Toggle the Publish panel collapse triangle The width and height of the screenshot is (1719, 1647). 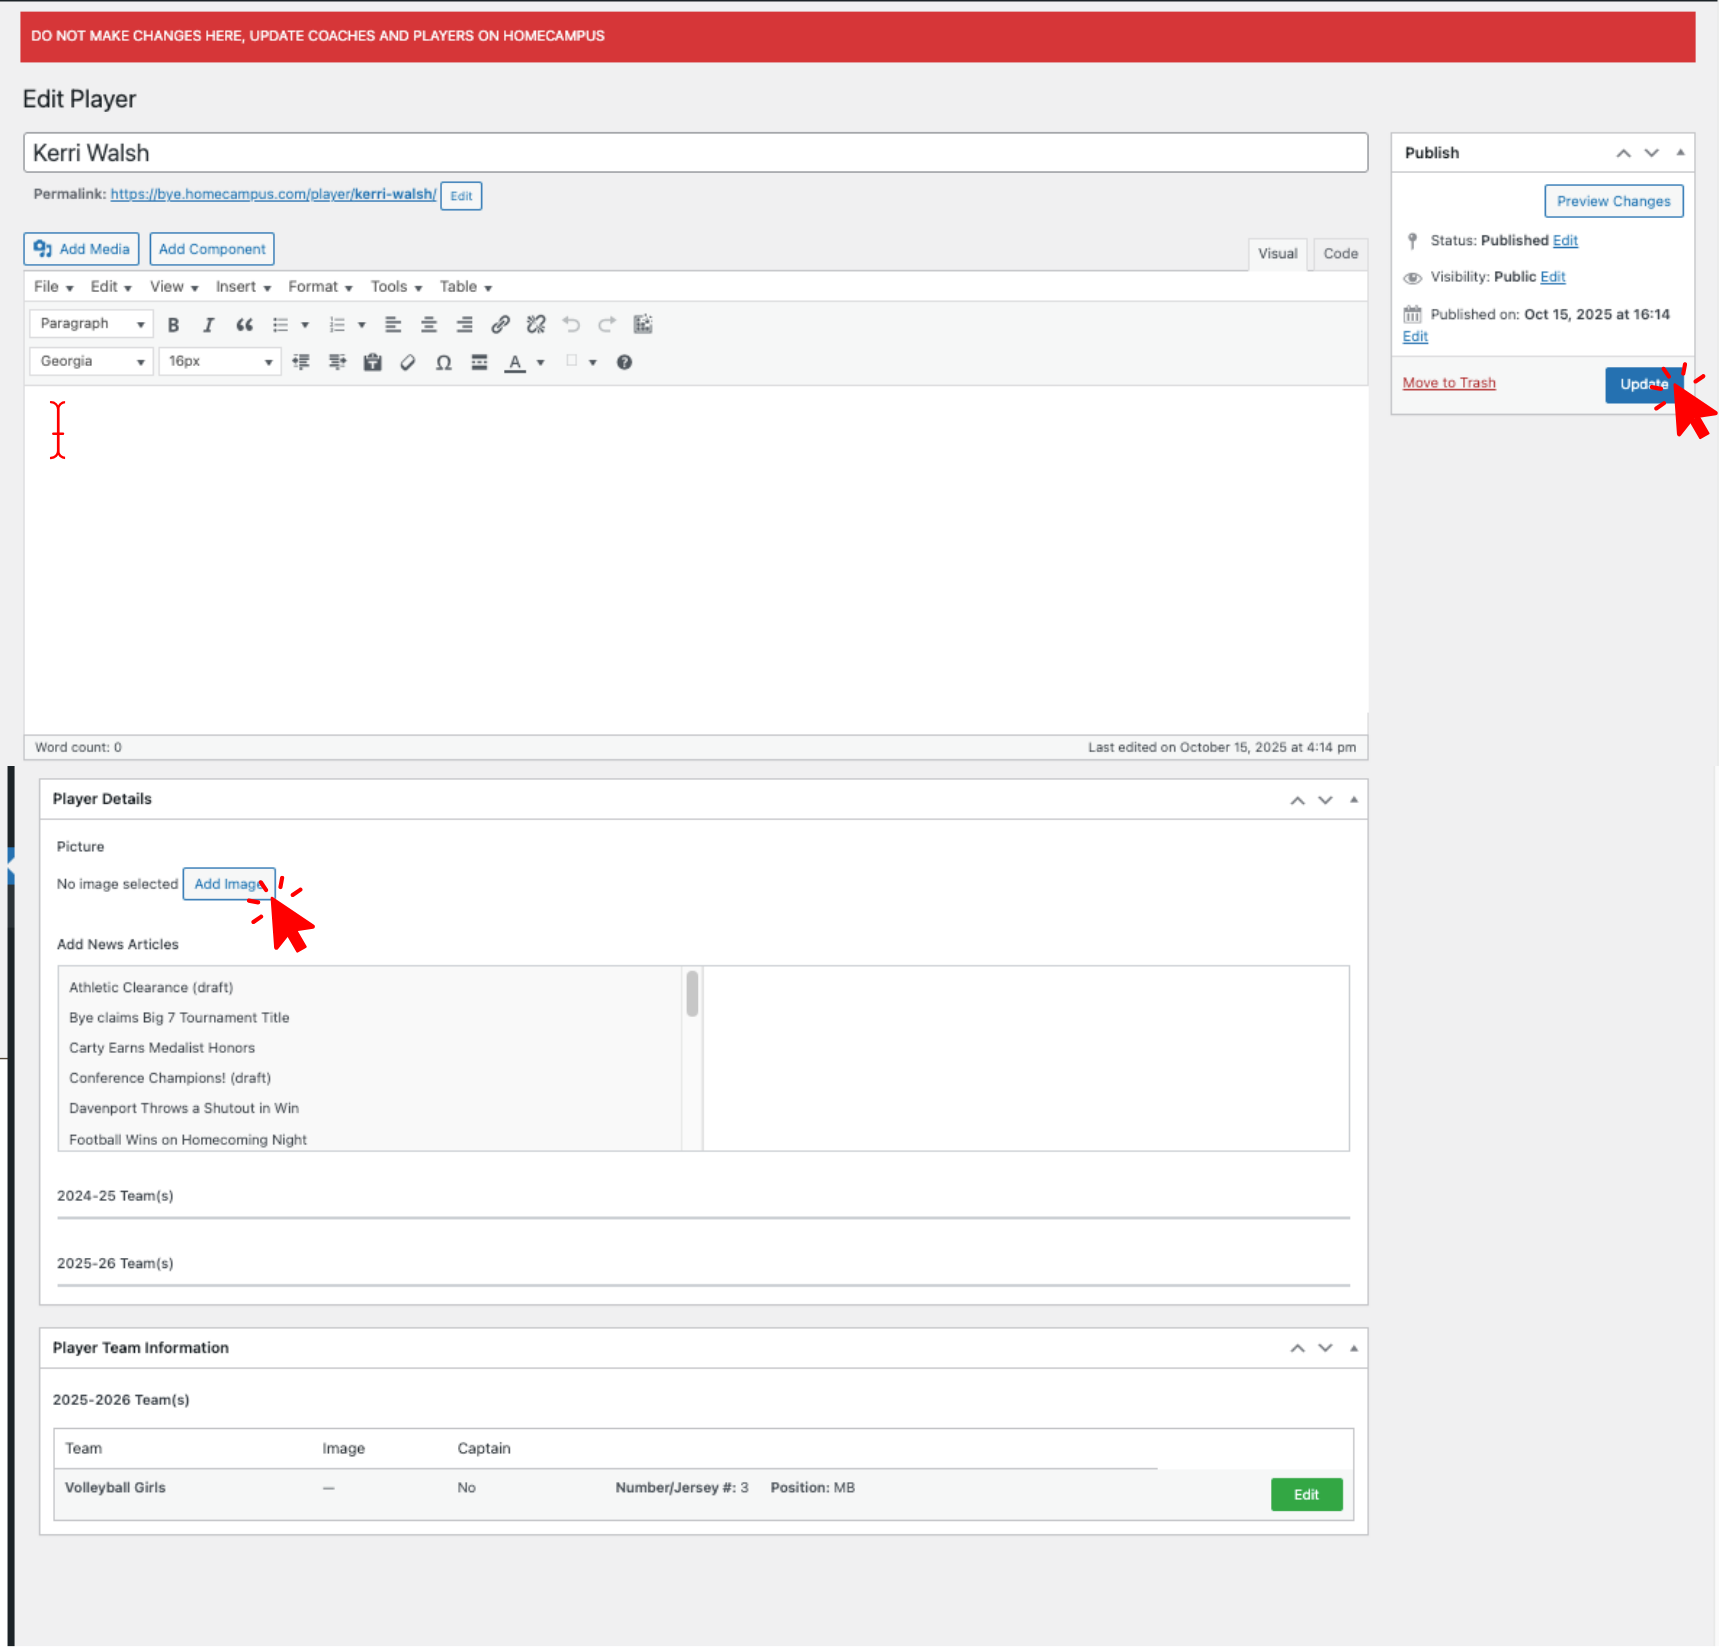point(1680,153)
